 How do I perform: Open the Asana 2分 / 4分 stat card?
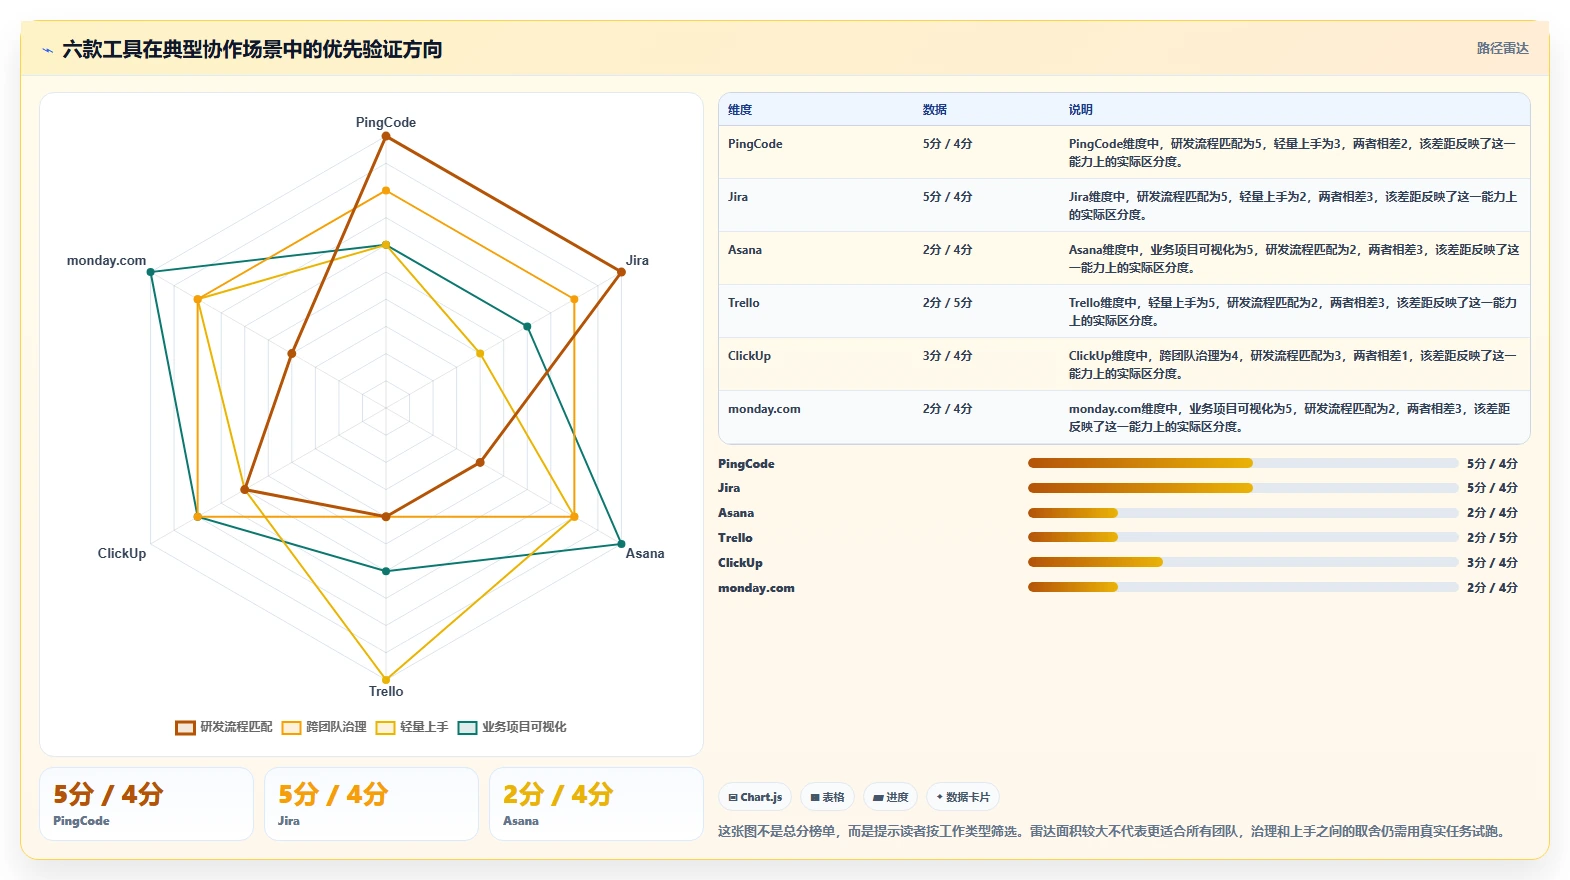[x=596, y=804]
